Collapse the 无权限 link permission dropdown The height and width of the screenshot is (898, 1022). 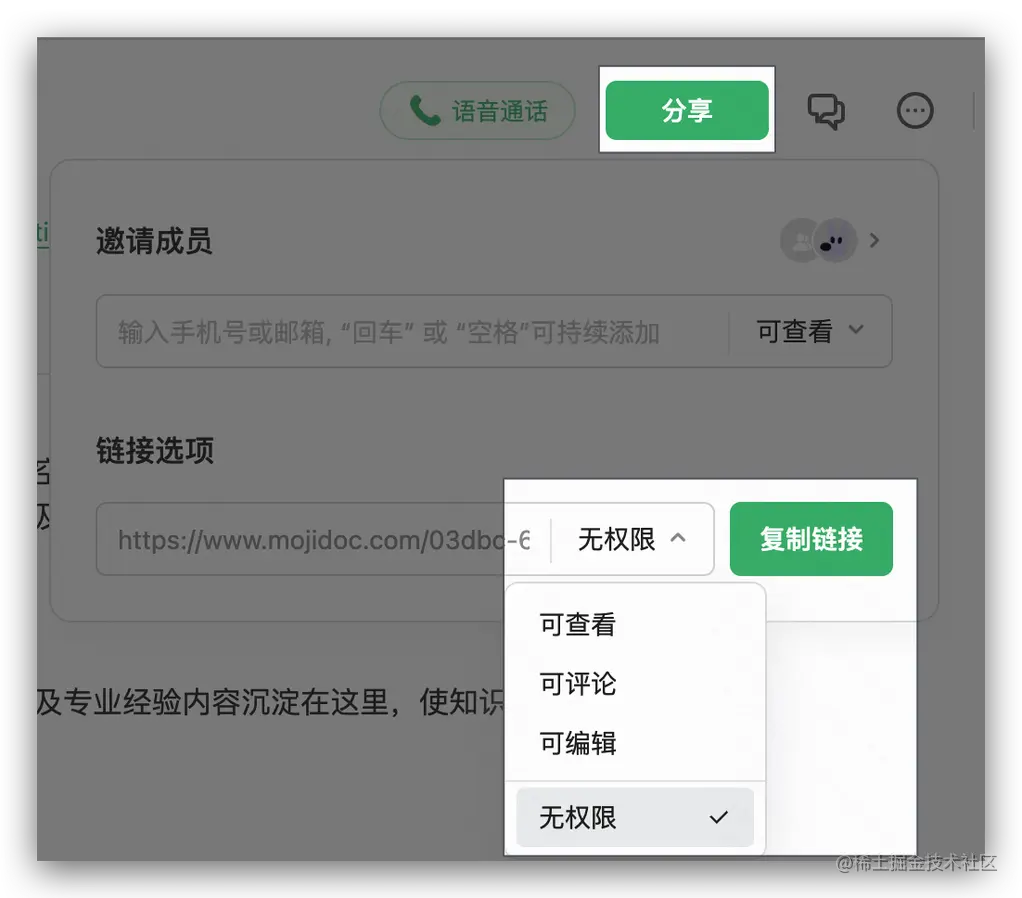tap(632, 539)
